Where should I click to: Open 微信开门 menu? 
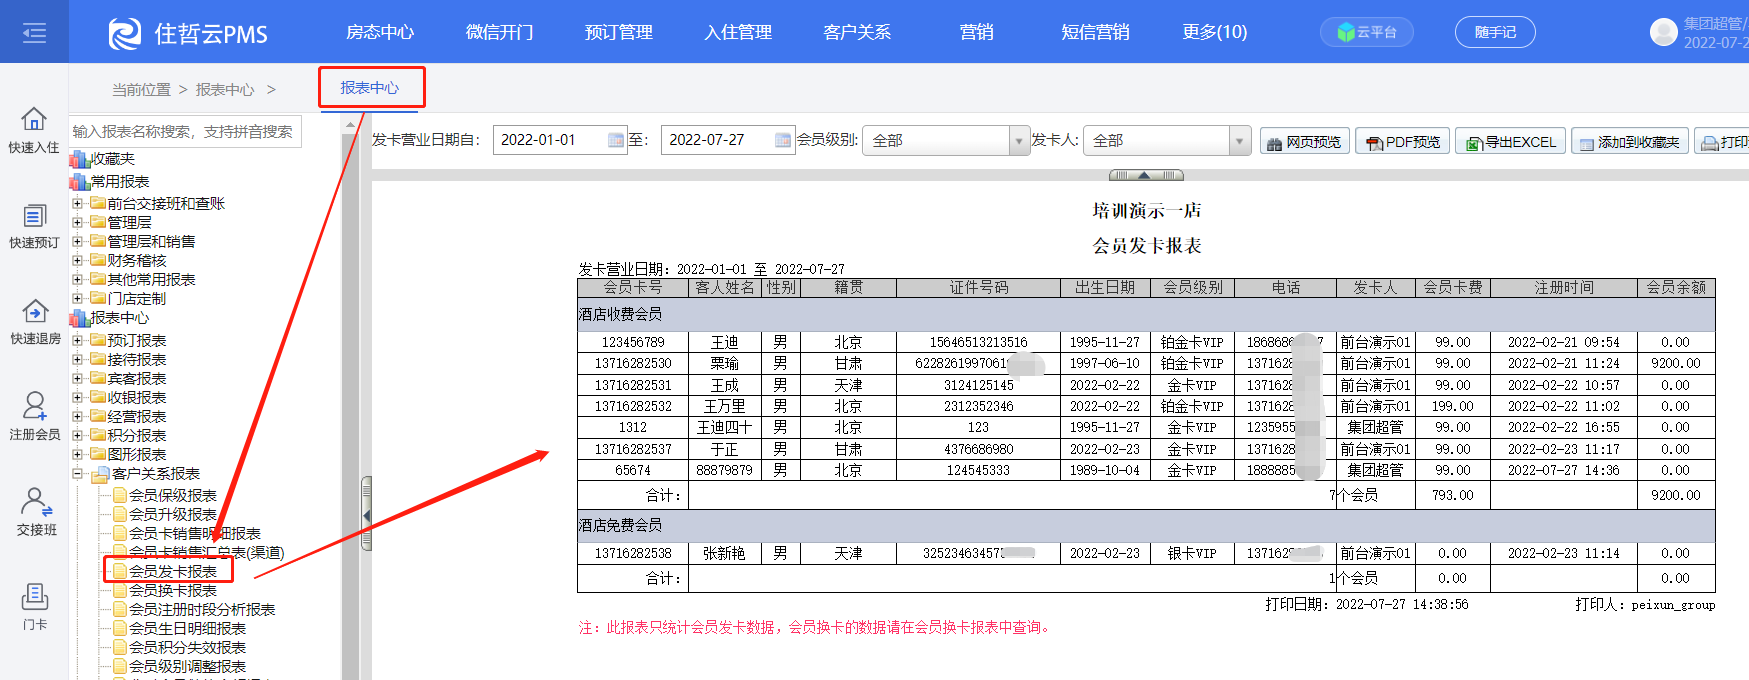click(x=499, y=32)
